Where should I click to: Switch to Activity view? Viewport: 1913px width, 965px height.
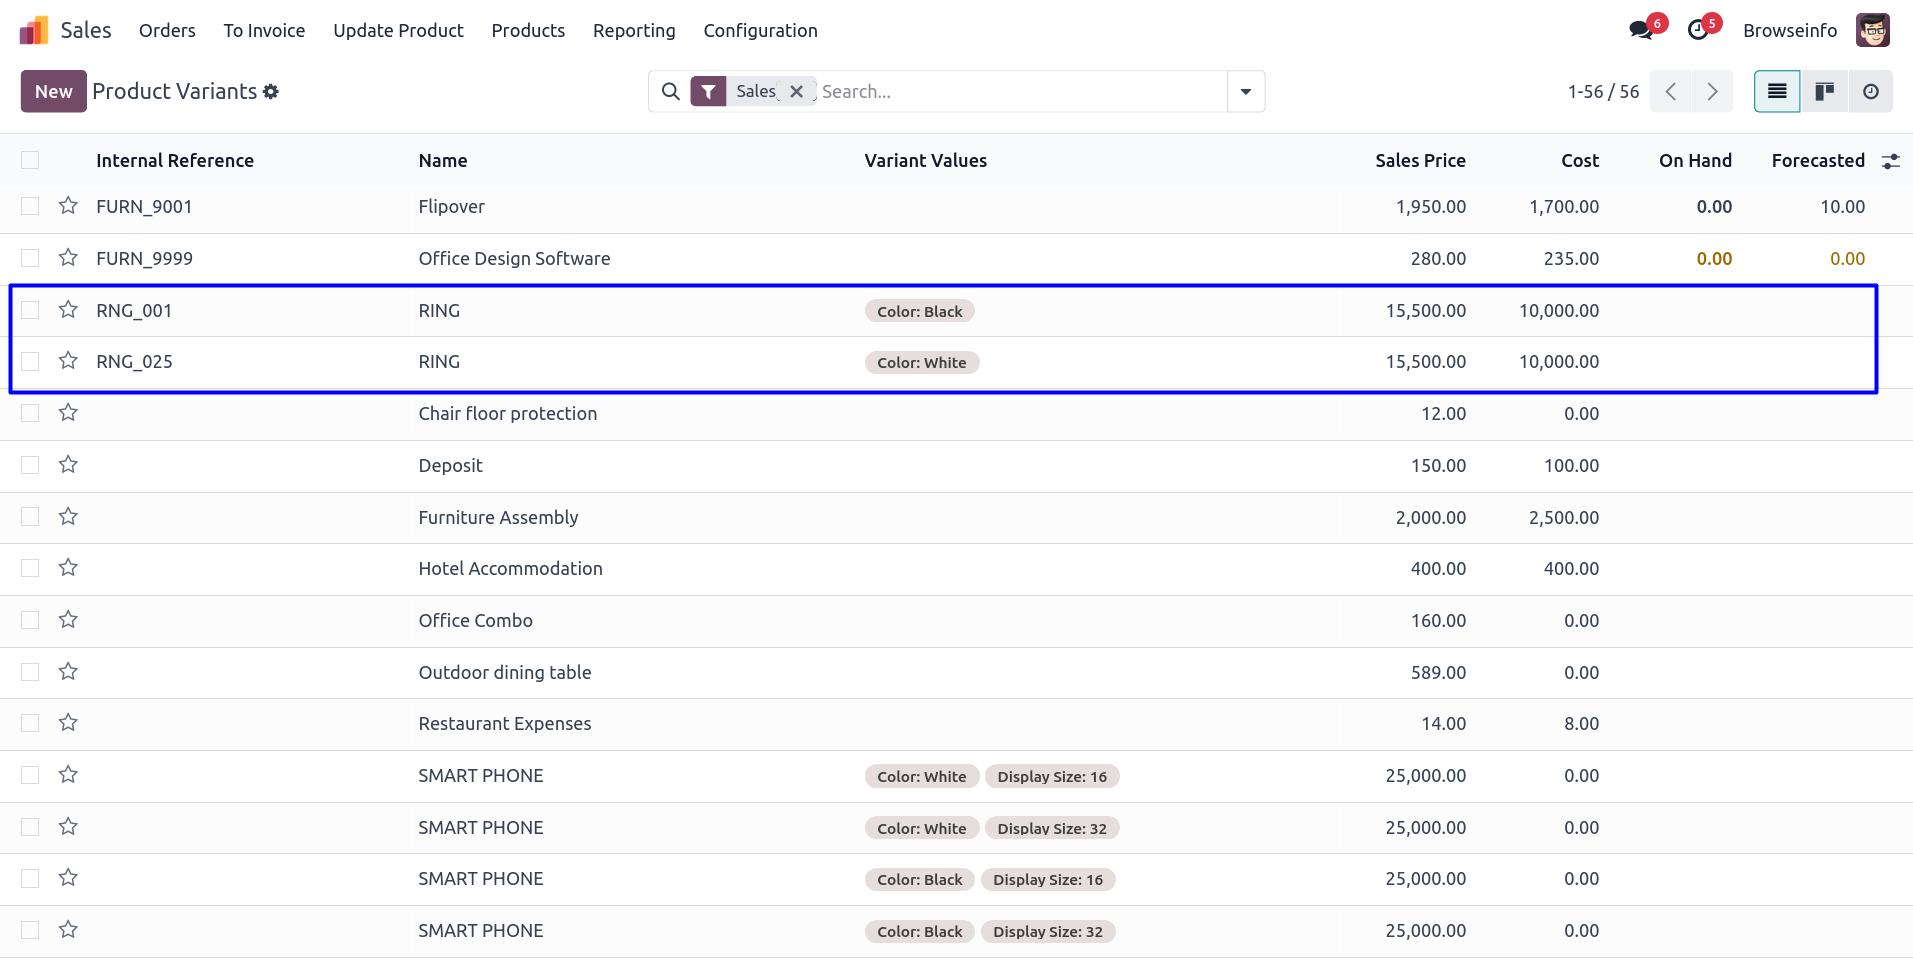(1870, 92)
